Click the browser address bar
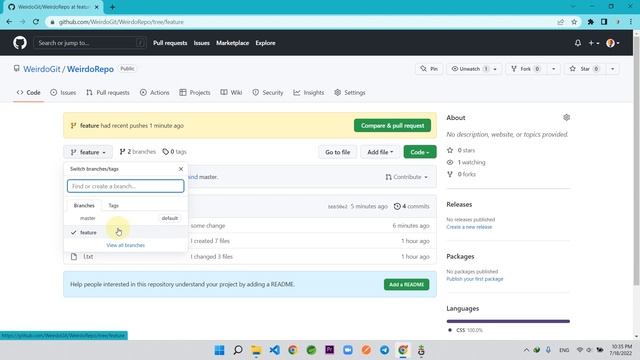 302,22
